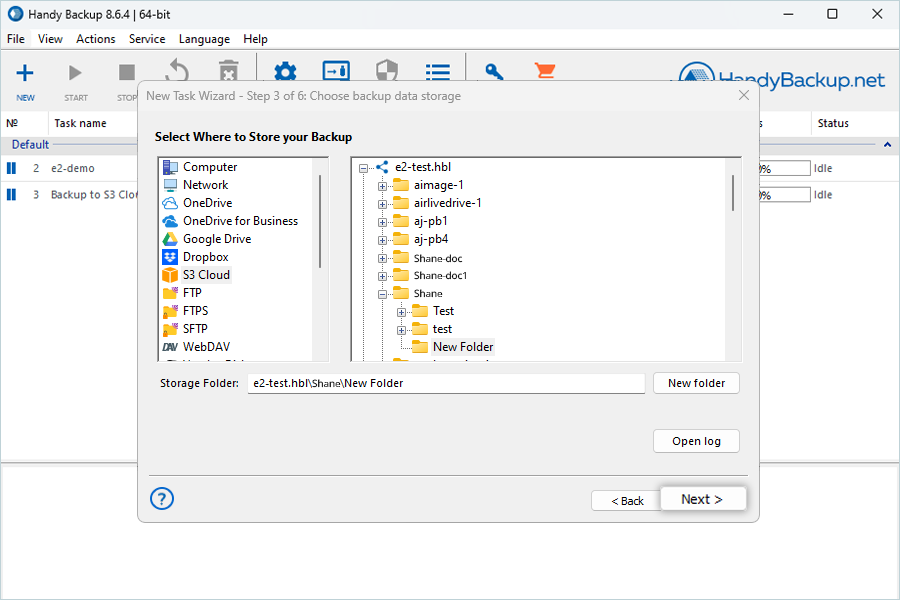Click the pause icon for task e2-demo

pos(11,168)
